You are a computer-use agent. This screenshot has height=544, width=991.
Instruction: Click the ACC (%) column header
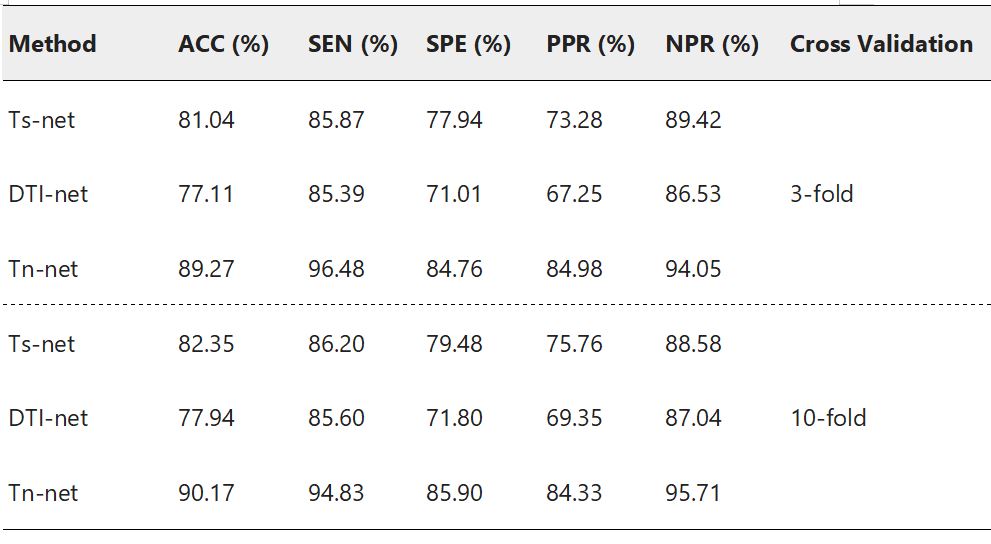pos(223,44)
